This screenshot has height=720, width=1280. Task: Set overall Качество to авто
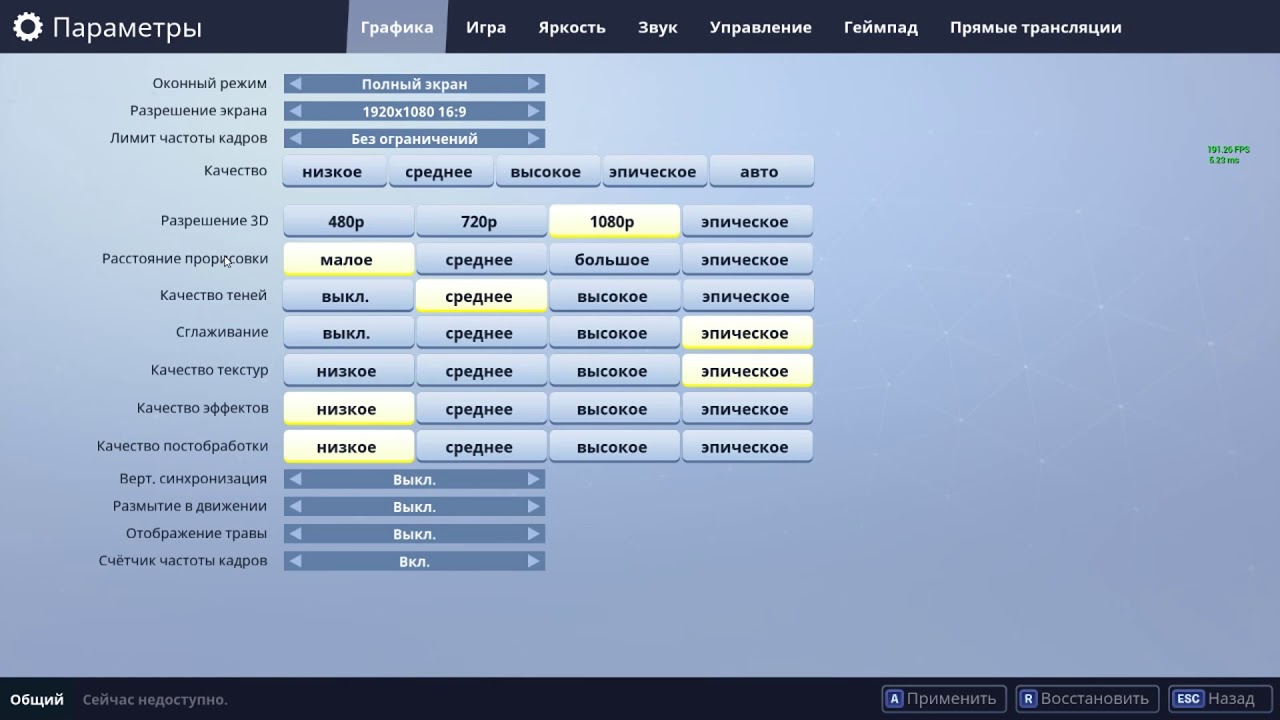click(x=760, y=171)
